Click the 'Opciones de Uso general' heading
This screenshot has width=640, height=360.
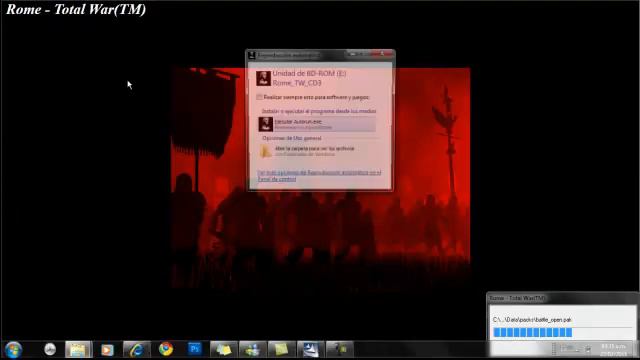coord(292,138)
